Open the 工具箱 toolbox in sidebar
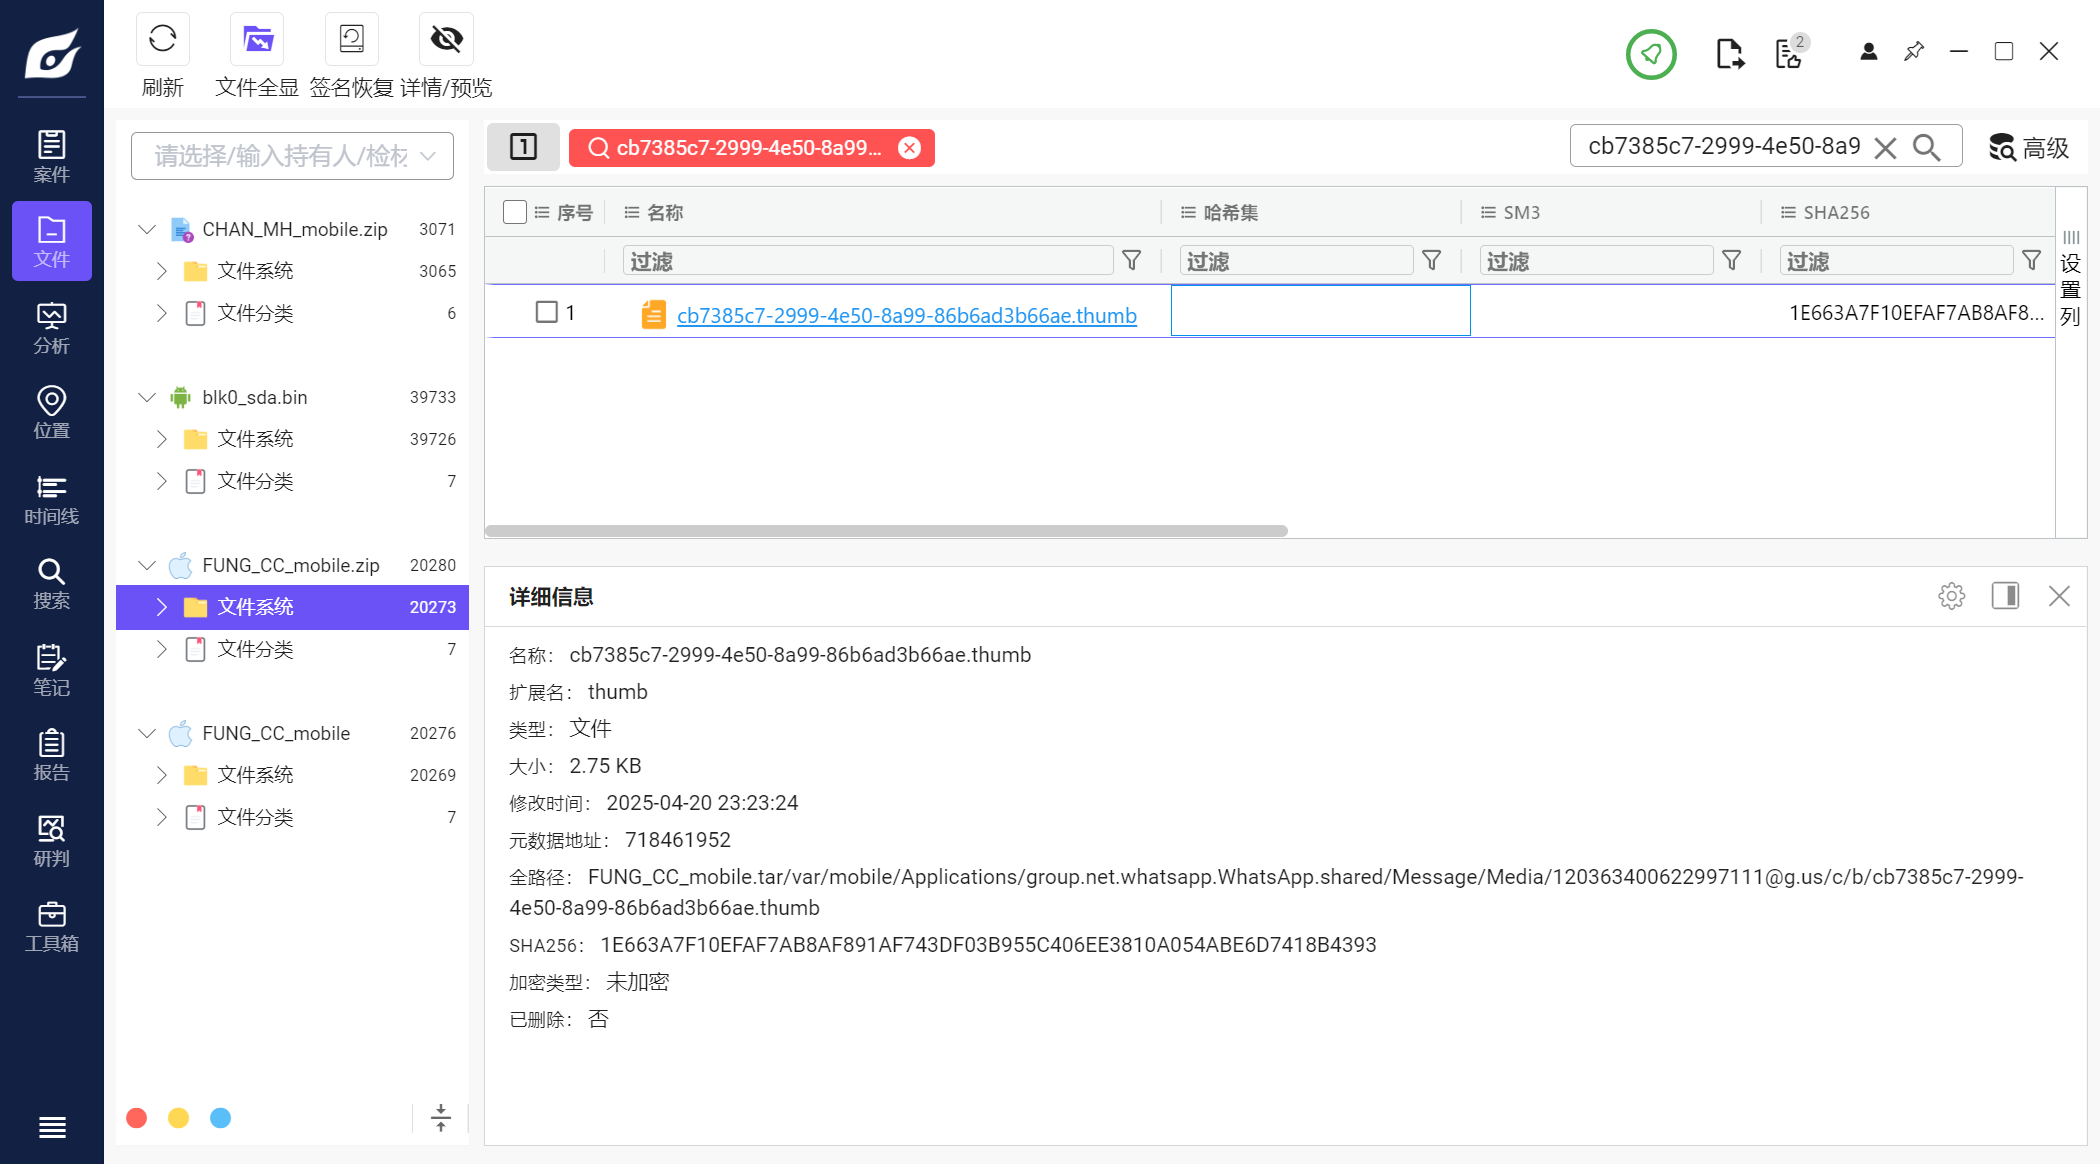Viewport: 2100px width, 1164px height. 51,927
